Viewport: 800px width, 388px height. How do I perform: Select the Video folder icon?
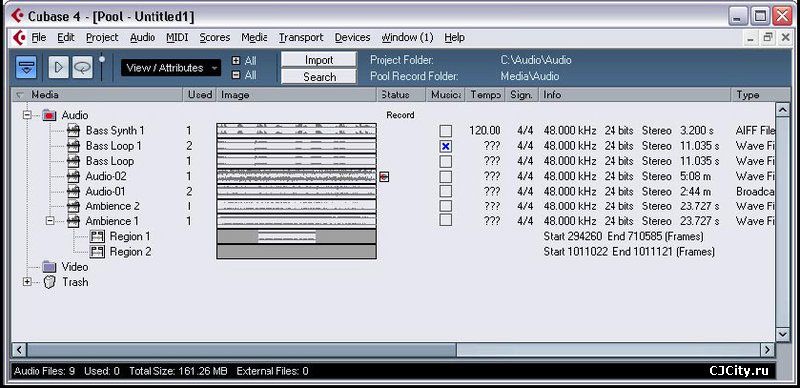tap(49, 267)
